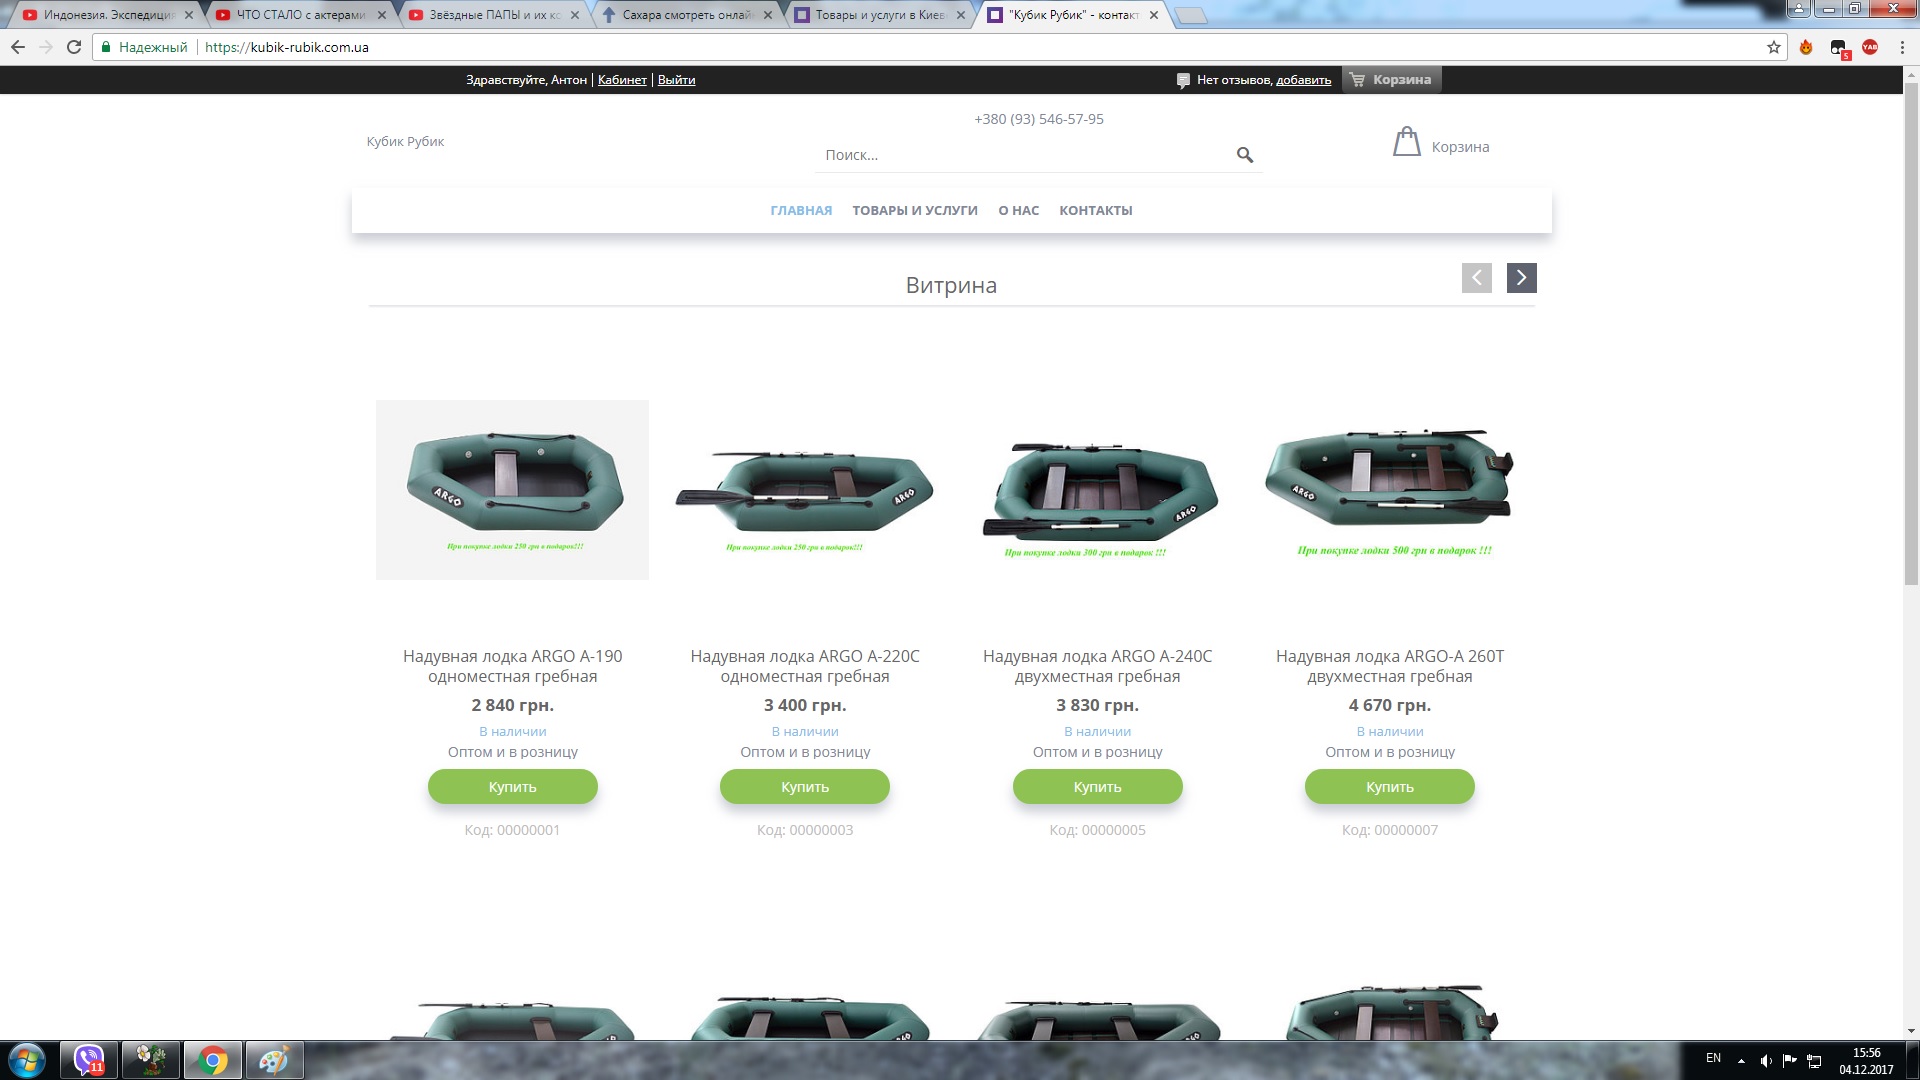The height and width of the screenshot is (1080, 1920).
Task: Open the Windows Start menu
Action: pos(27,1060)
